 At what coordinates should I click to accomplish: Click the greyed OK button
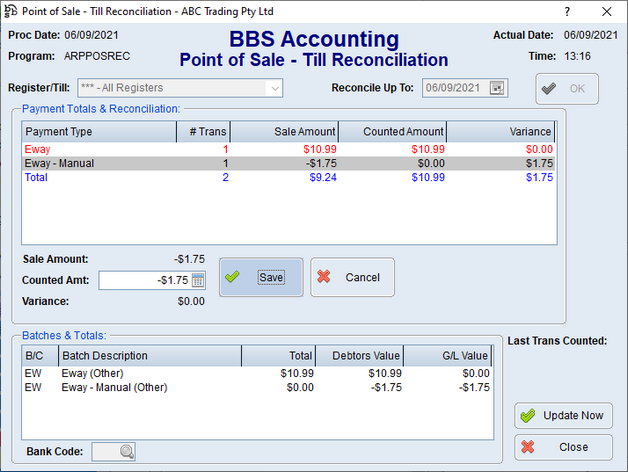coord(567,88)
